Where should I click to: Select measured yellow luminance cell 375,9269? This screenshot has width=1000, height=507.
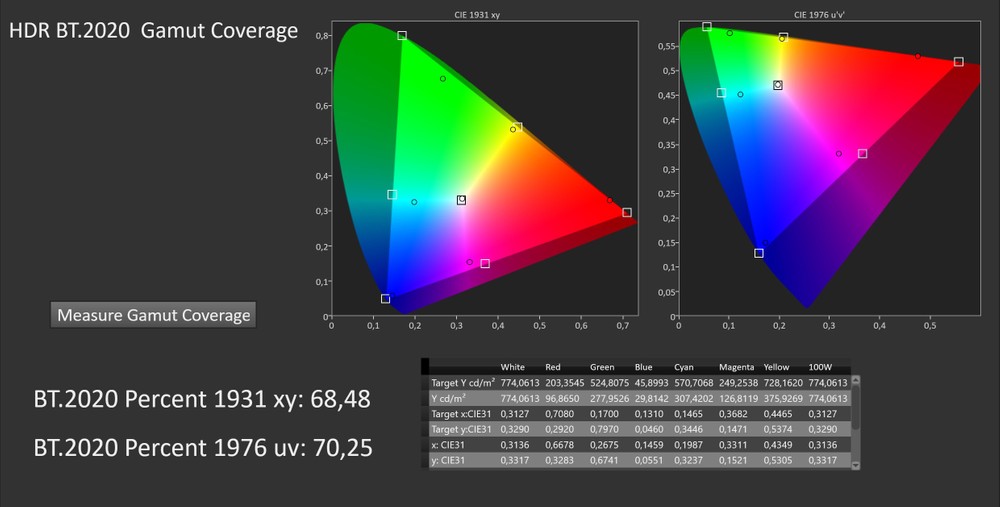coord(783,399)
